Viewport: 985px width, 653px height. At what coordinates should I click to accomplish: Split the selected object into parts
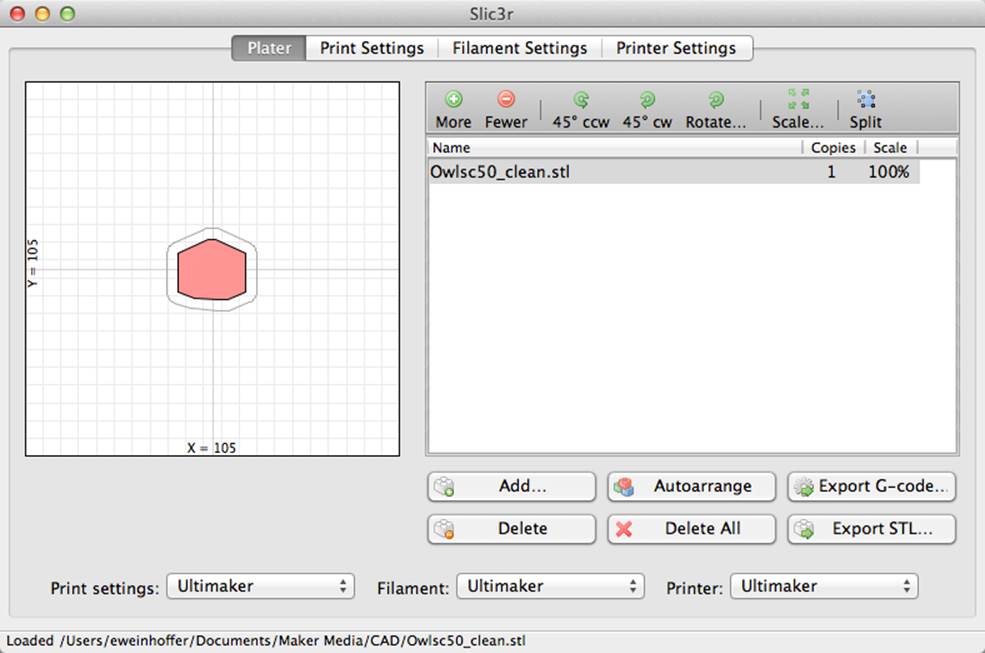pos(866,109)
